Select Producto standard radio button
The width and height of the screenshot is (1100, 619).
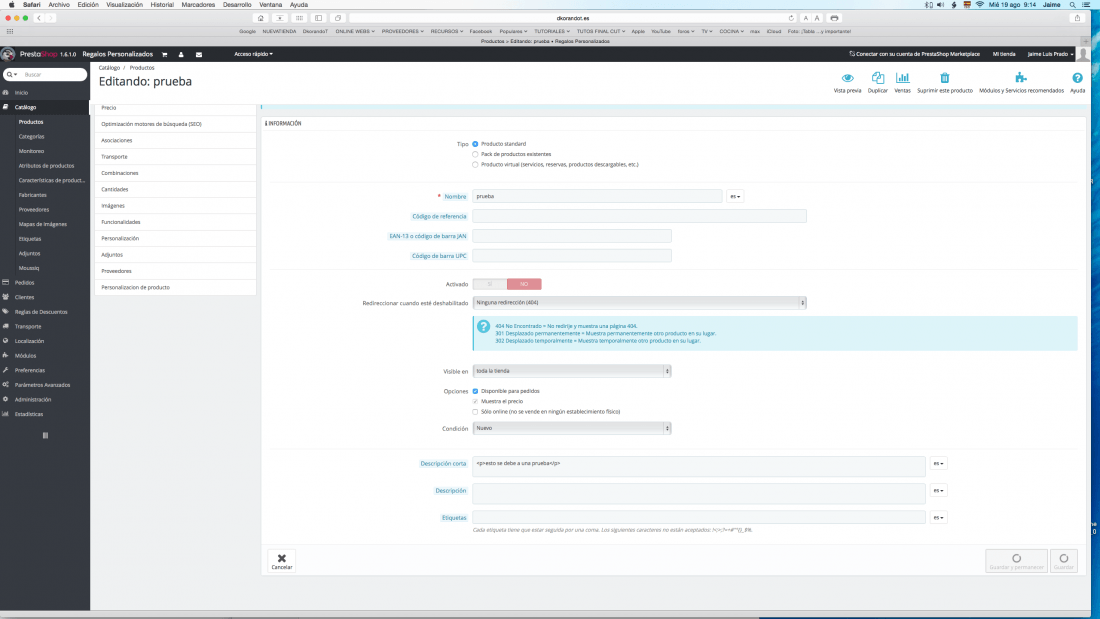click(x=475, y=144)
